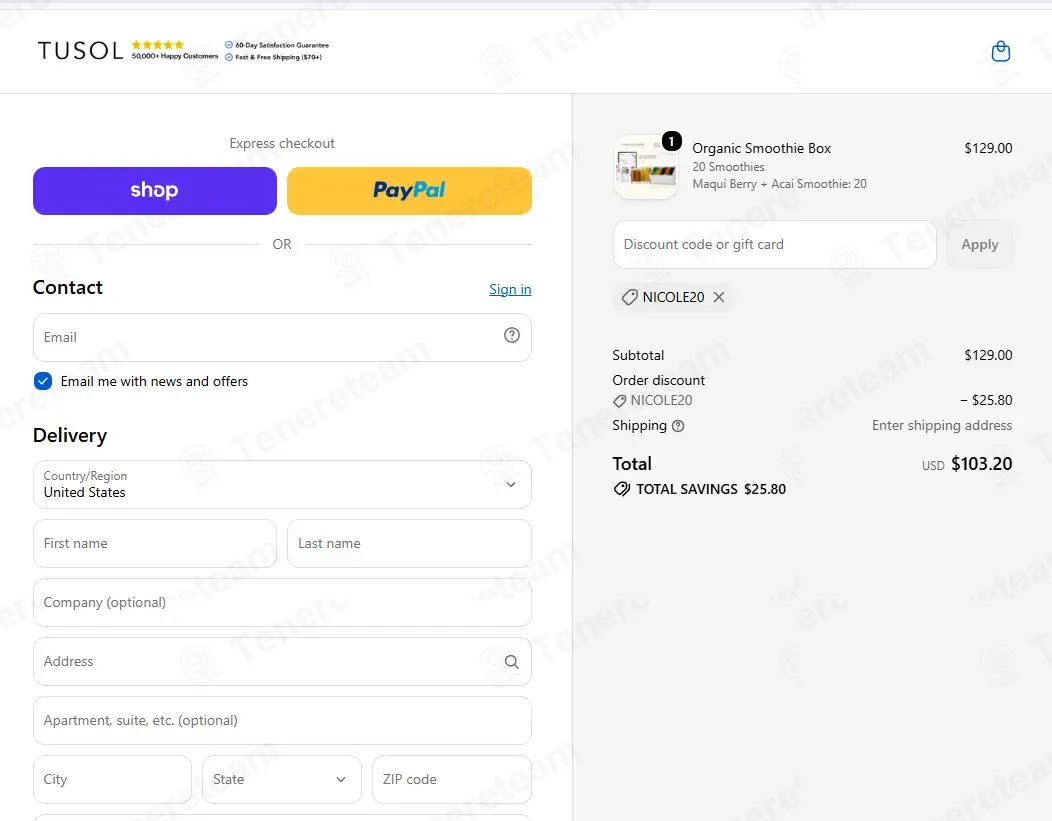Click the Enter shipping address text
Image resolution: width=1052 pixels, height=821 pixels.
click(x=942, y=425)
